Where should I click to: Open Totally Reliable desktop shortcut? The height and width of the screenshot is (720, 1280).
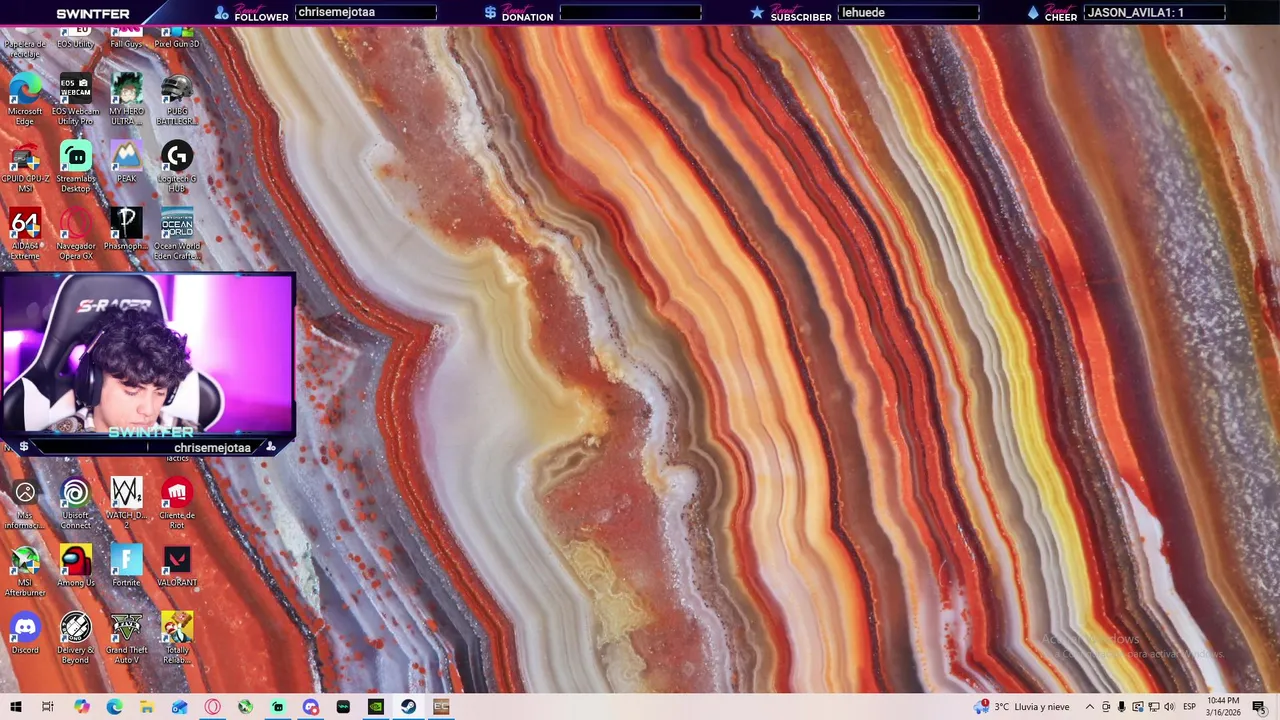(177, 638)
